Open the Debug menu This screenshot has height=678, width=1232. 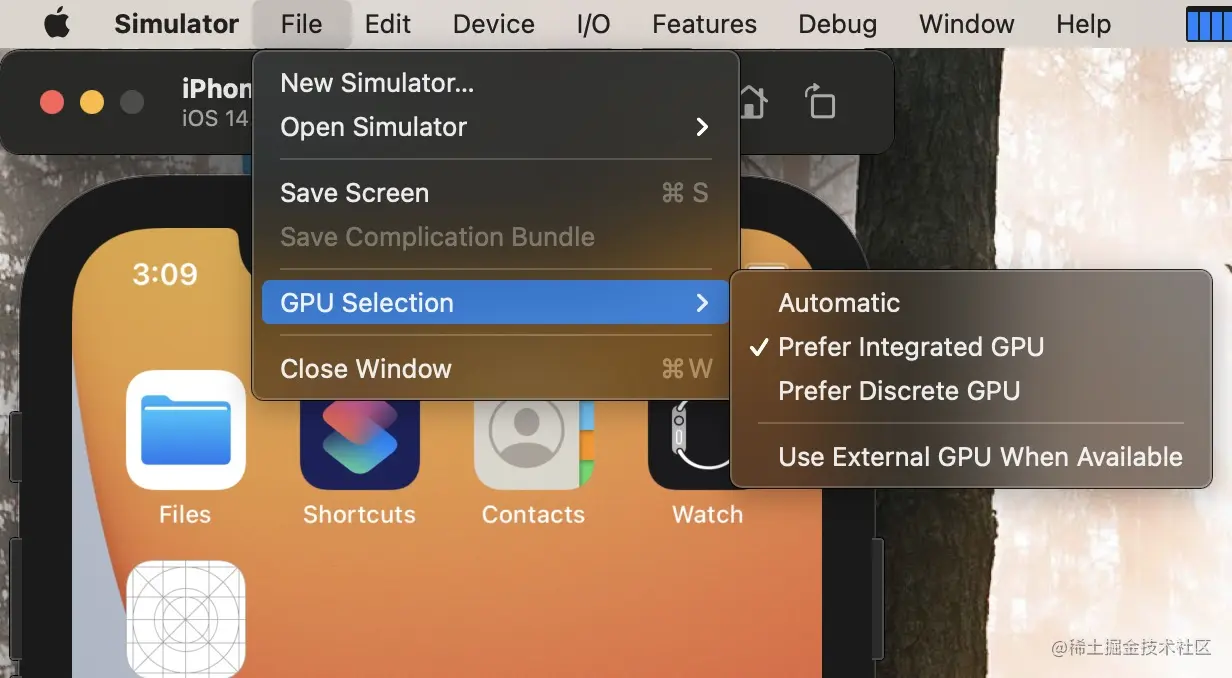[x=838, y=24]
